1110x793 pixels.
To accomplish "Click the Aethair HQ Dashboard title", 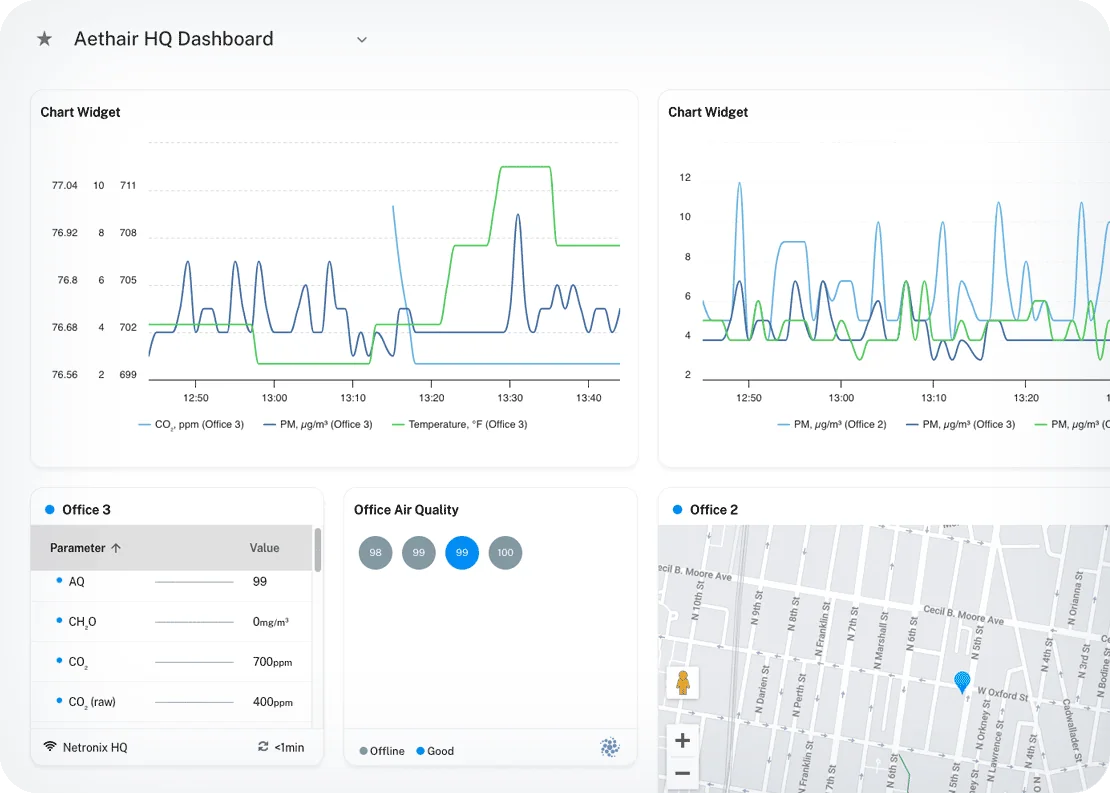I will (173, 39).
